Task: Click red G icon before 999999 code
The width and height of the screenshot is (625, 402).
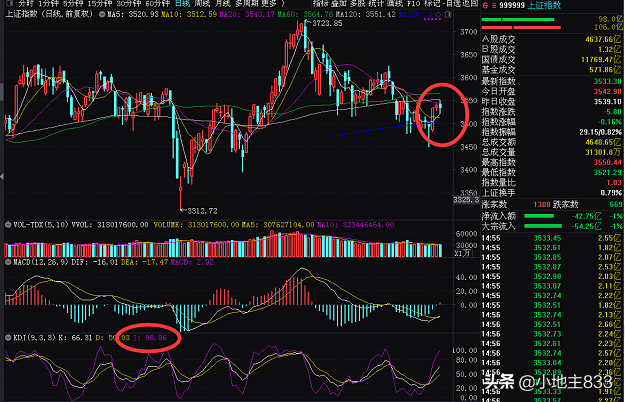Action: (x=485, y=5)
